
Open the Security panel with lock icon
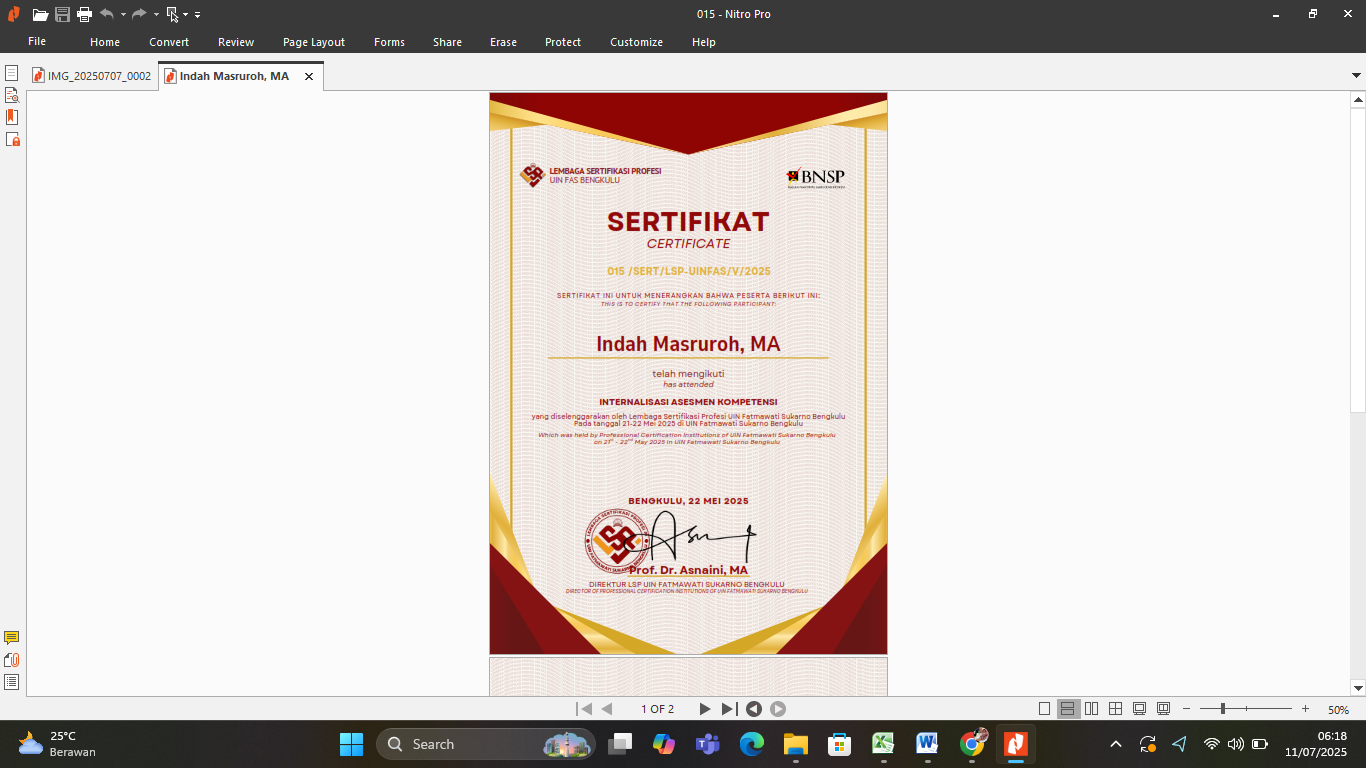(12, 139)
